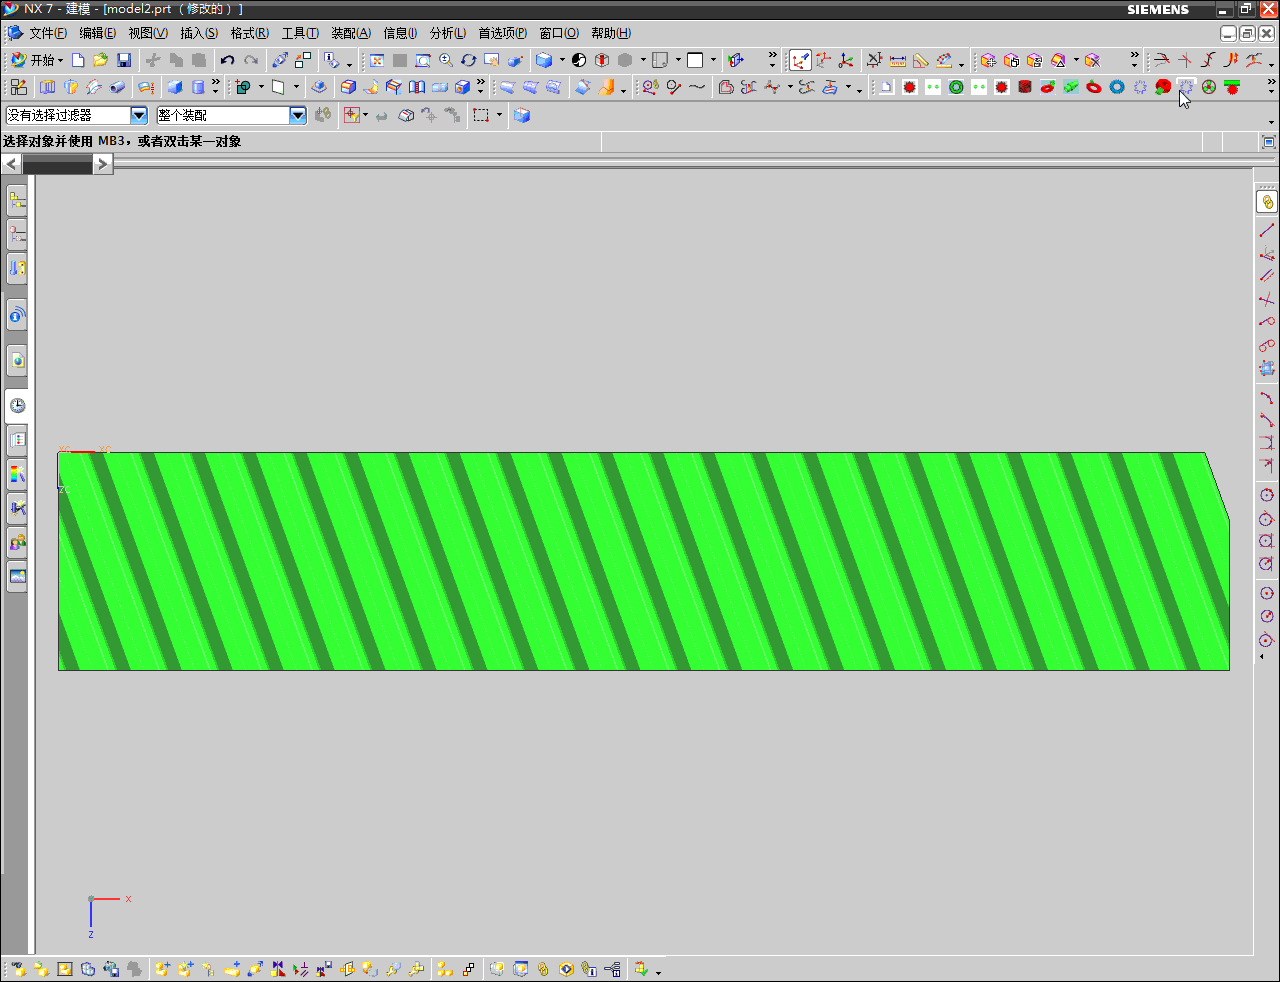Open the History clock sidebar icon
The image size is (1280, 982).
point(17,405)
